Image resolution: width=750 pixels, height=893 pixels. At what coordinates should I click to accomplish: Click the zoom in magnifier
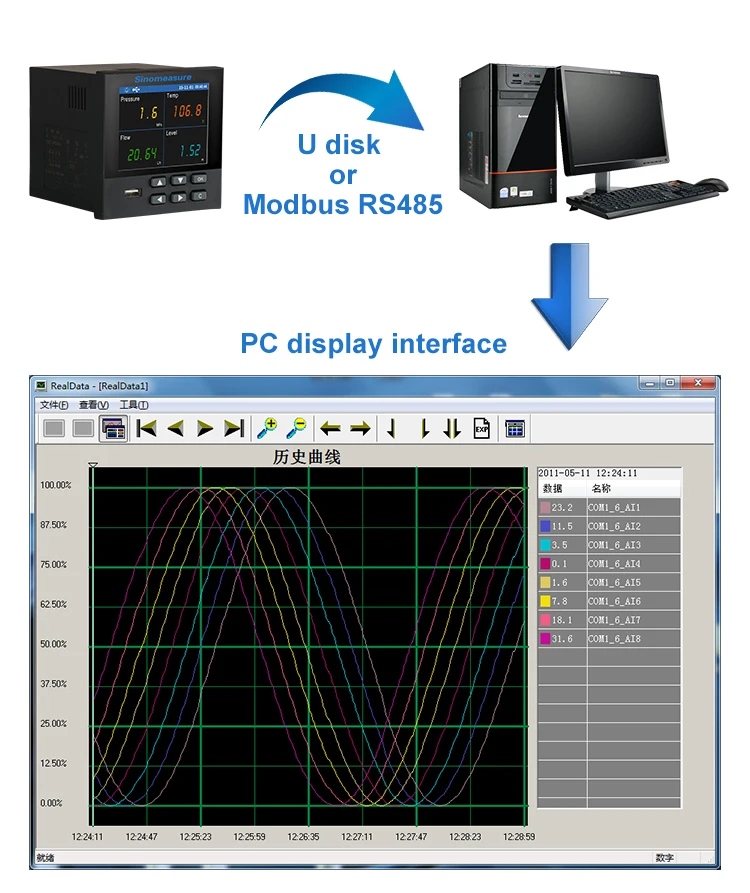267,428
